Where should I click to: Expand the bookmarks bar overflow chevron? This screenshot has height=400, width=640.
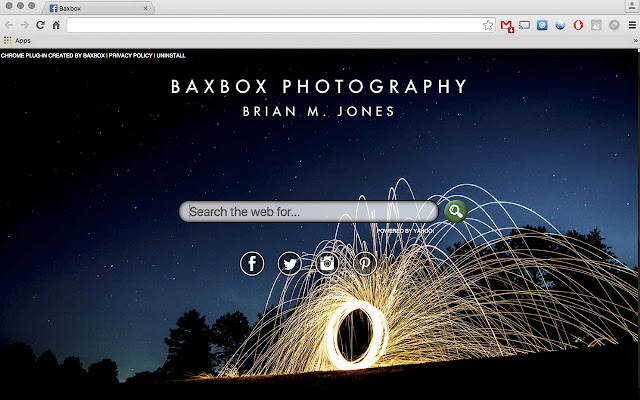coord(635,40)
